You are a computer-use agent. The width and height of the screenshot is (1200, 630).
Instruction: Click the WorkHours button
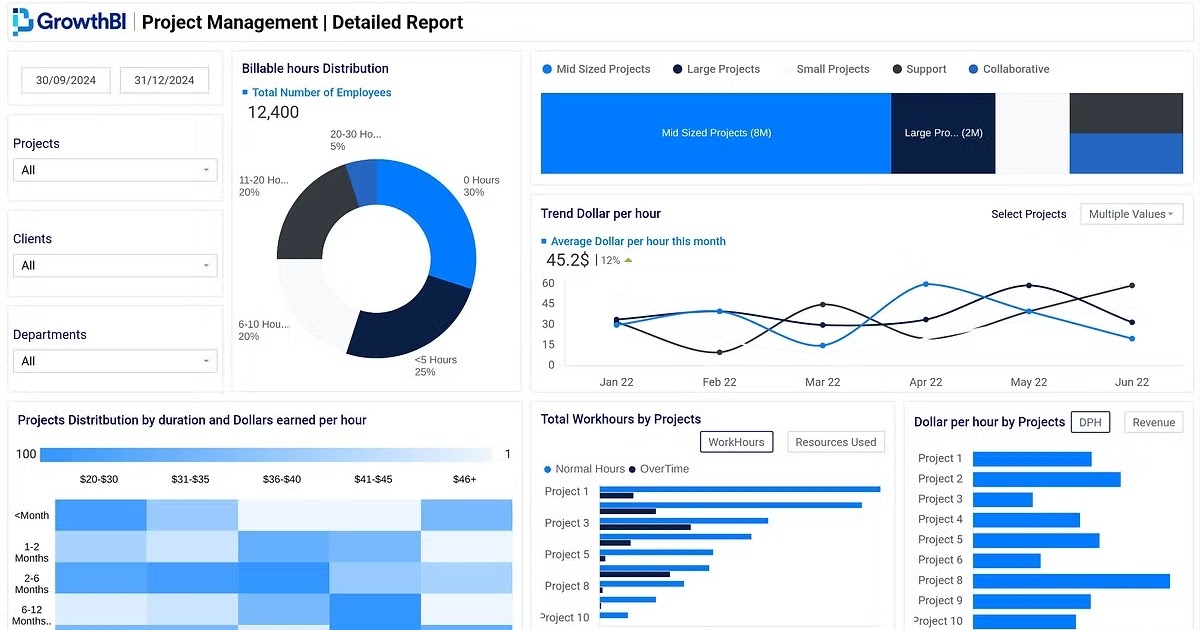point(736,441)
